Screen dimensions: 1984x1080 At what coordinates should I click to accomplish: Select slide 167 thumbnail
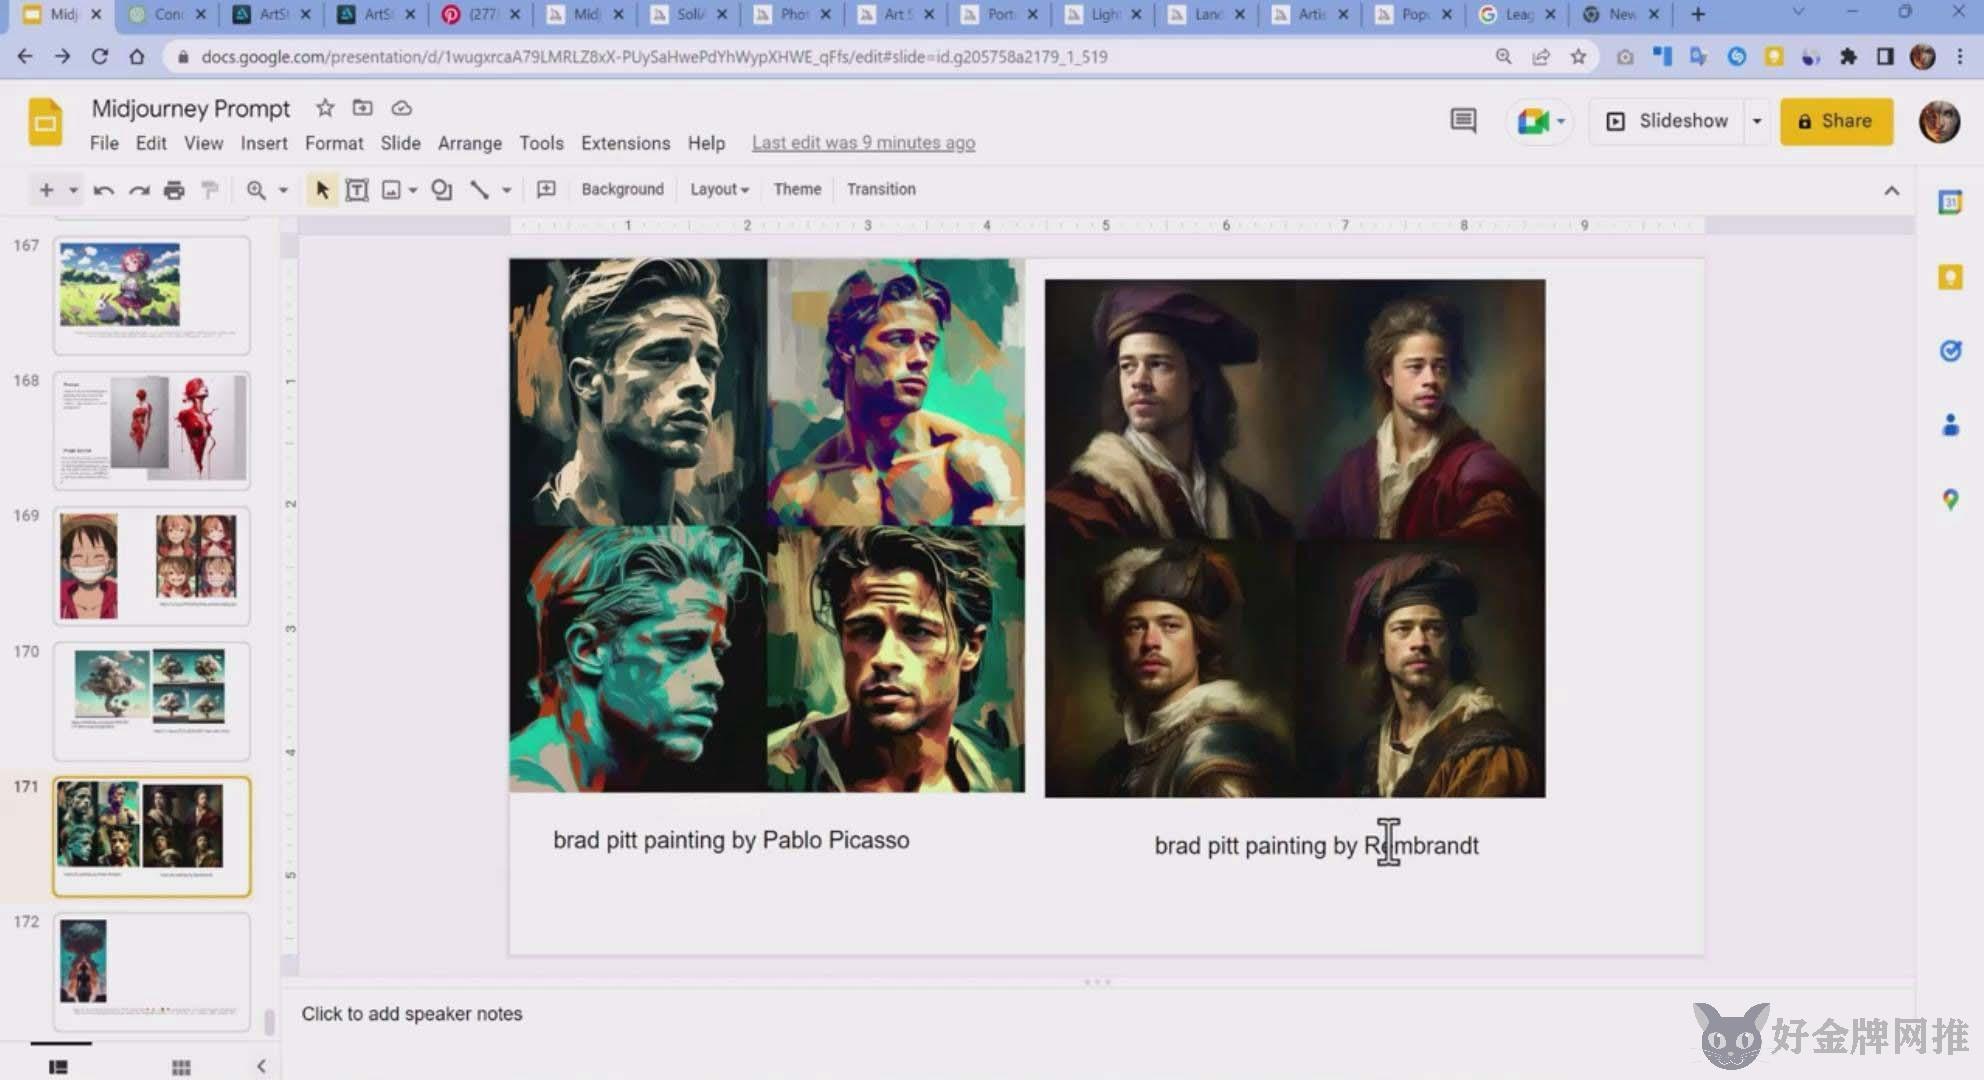(x=151, y=295)
